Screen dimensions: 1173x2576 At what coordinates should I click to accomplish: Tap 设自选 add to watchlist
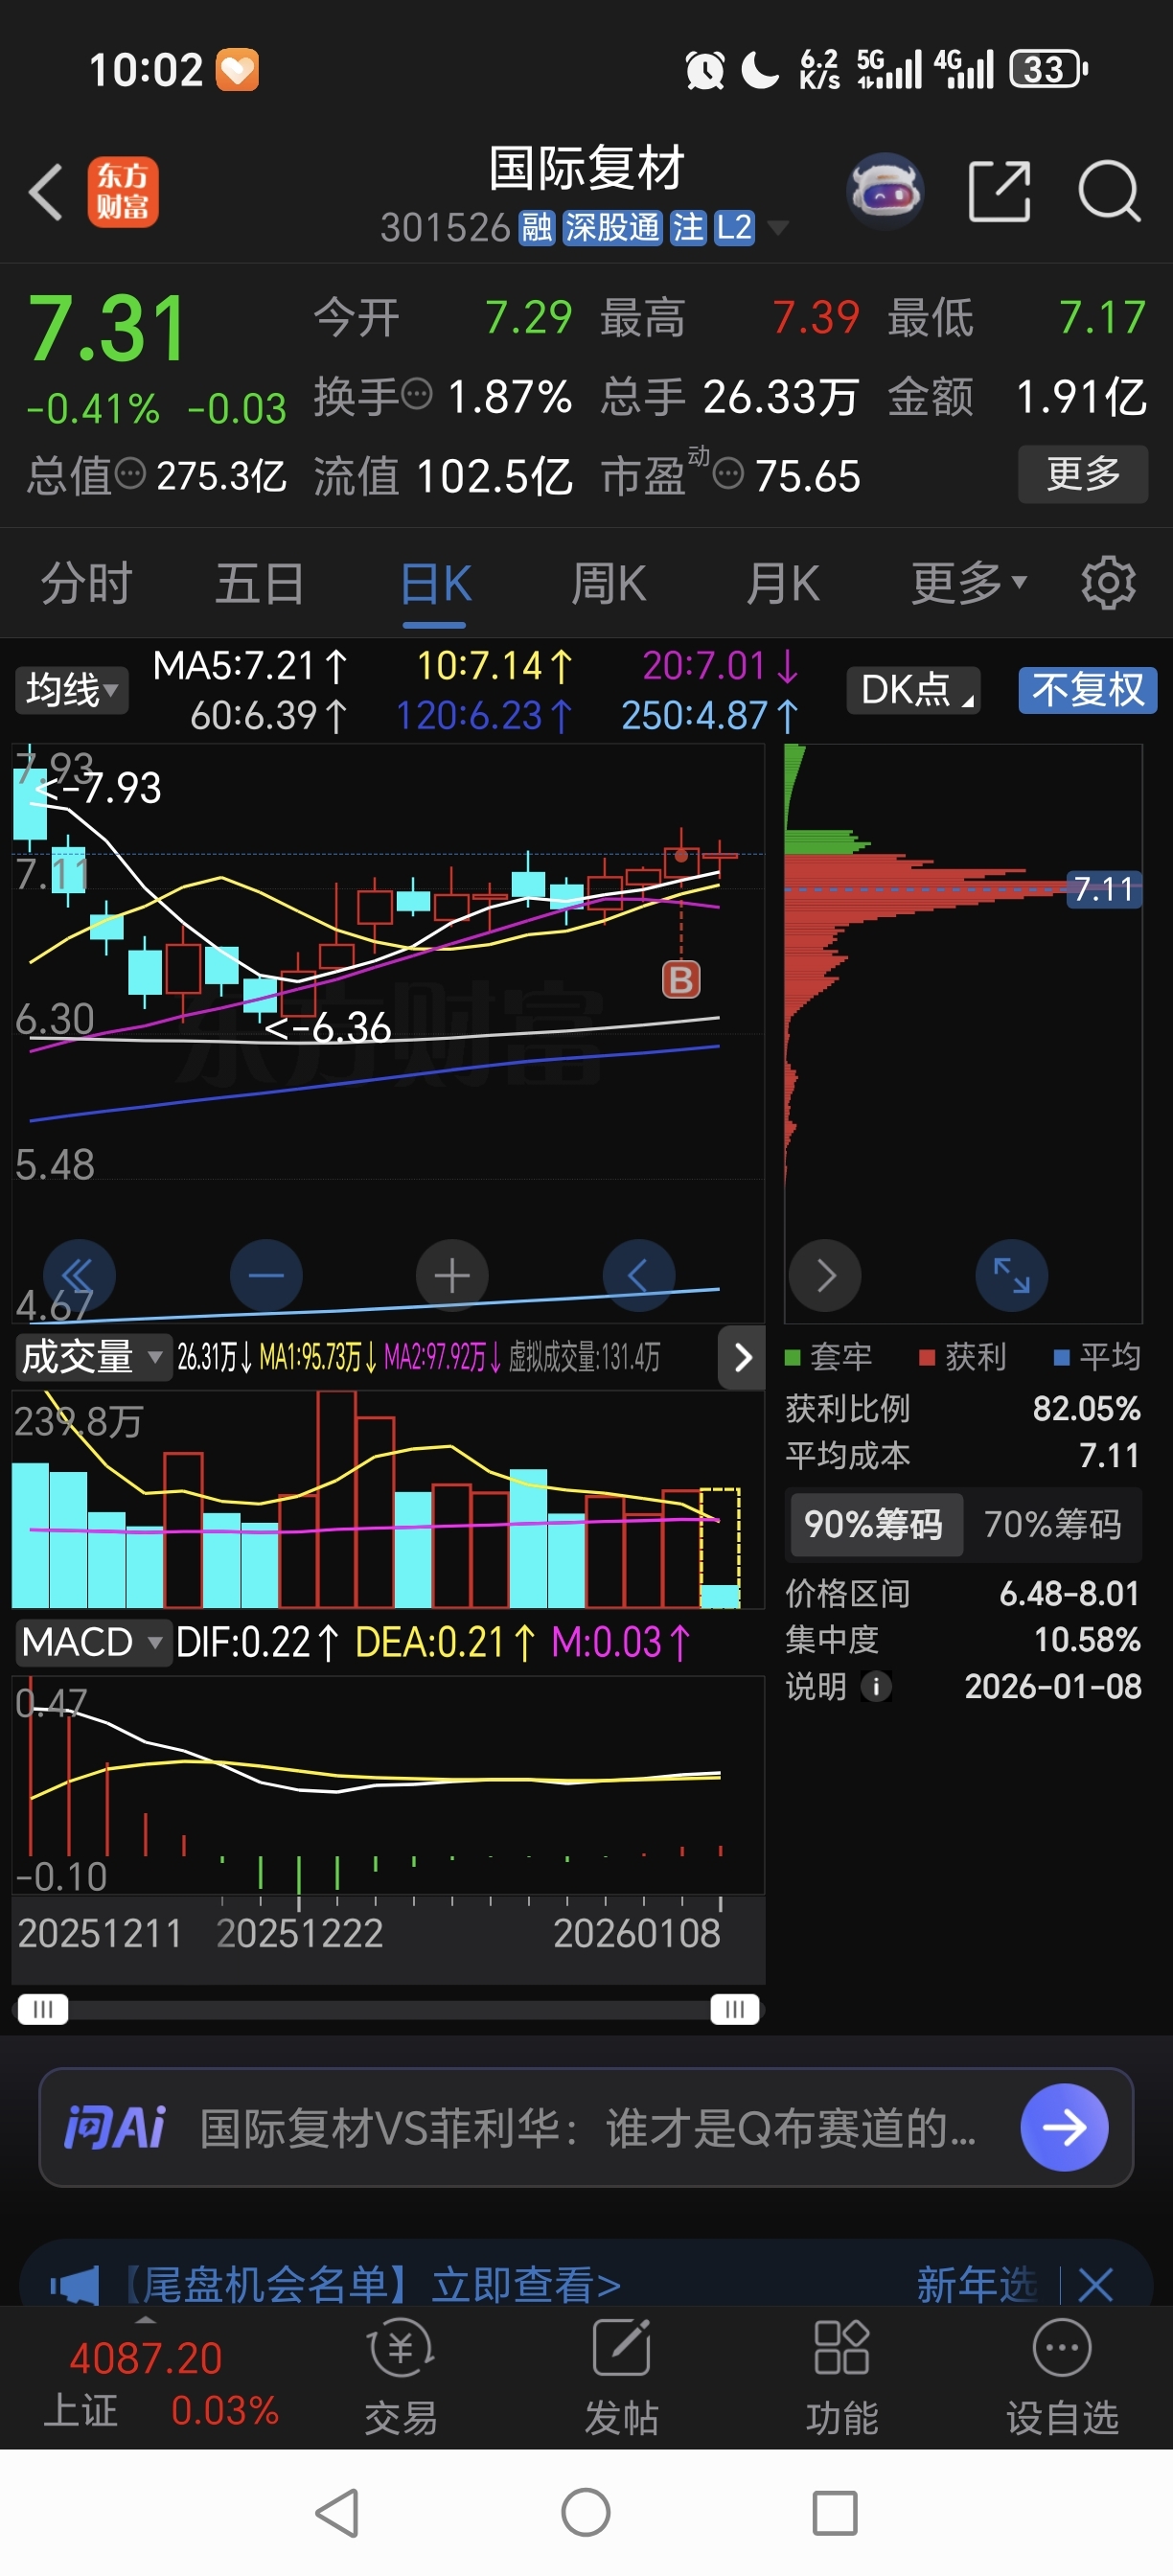(x=1062, y=2378)
